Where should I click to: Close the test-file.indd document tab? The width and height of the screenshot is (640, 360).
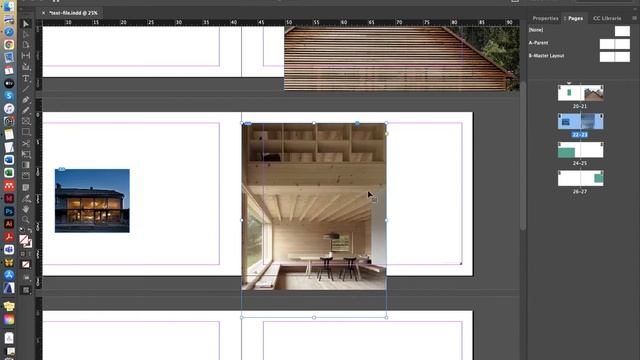click(x=43, y=13)
